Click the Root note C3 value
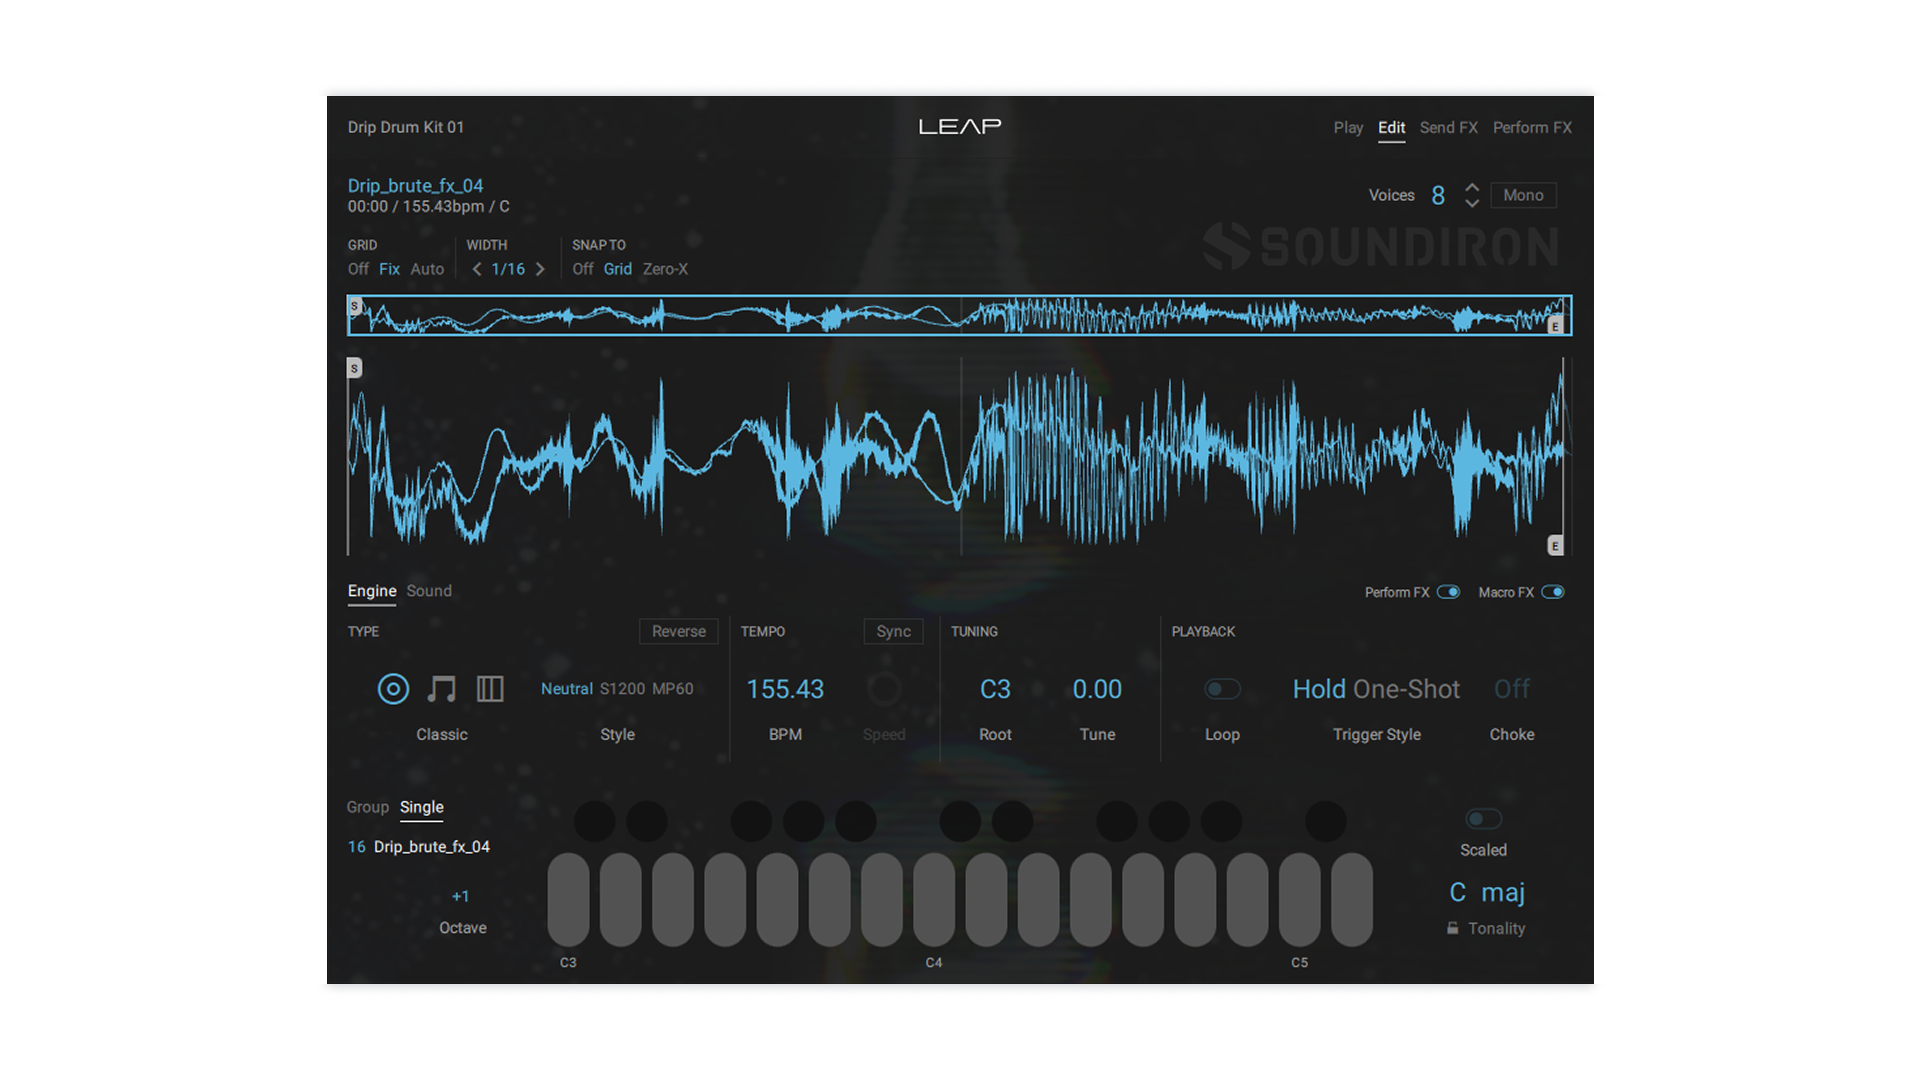This screenshot has width=1920, height=1080. point(995,689)
